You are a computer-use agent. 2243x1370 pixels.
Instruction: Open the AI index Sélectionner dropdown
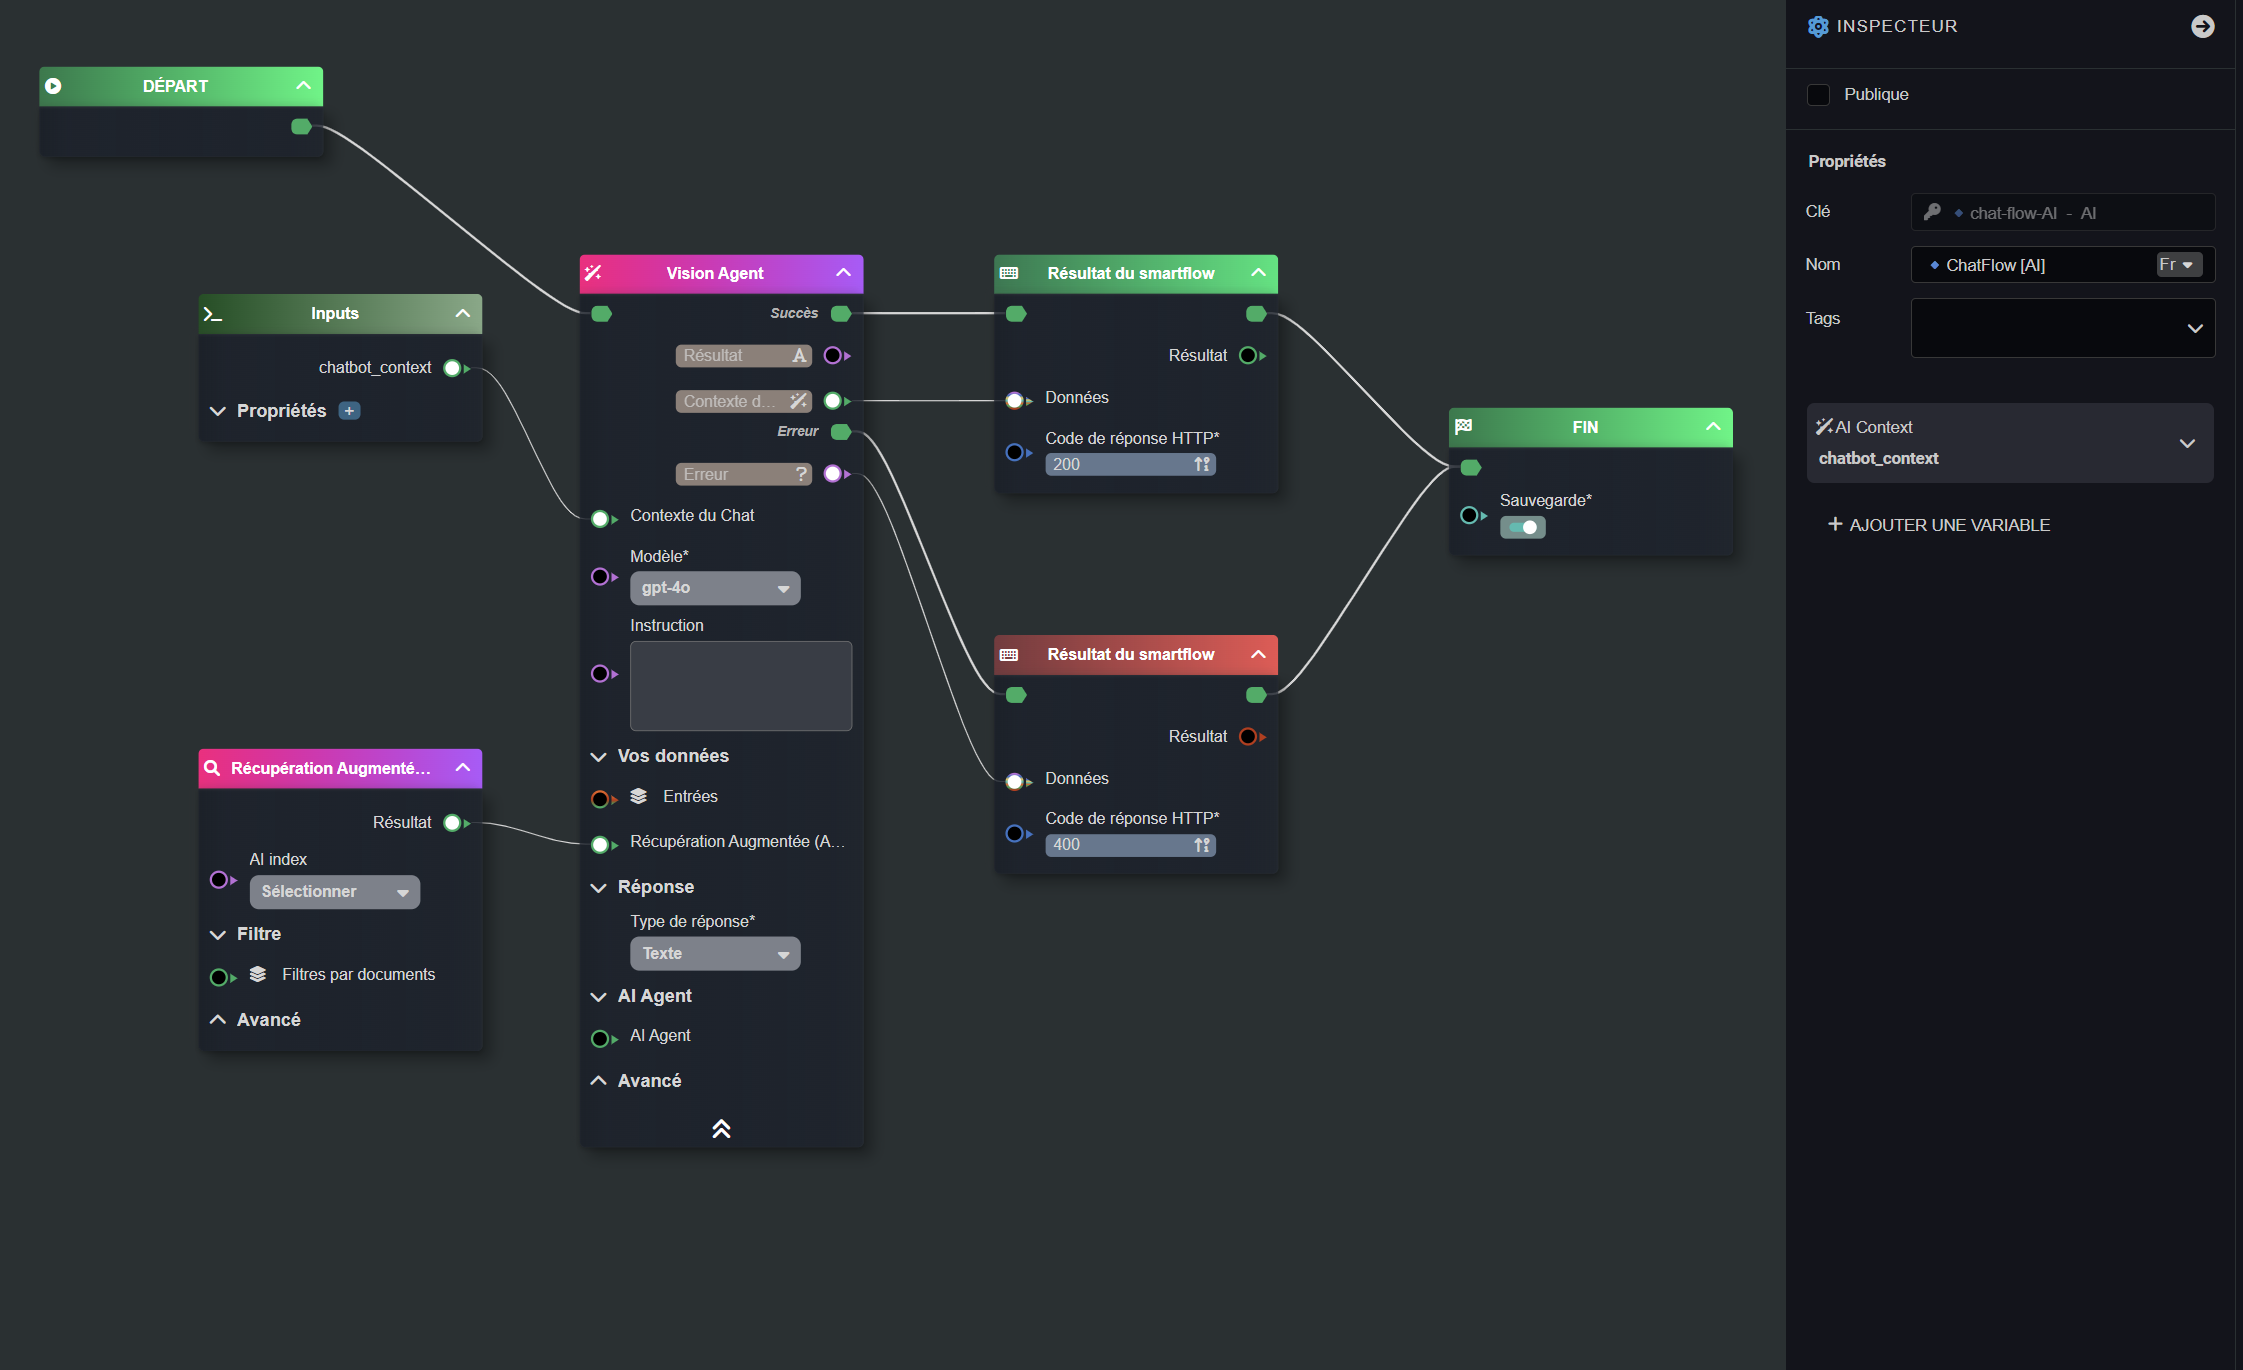pyautogui.click(x=334, y=892)
